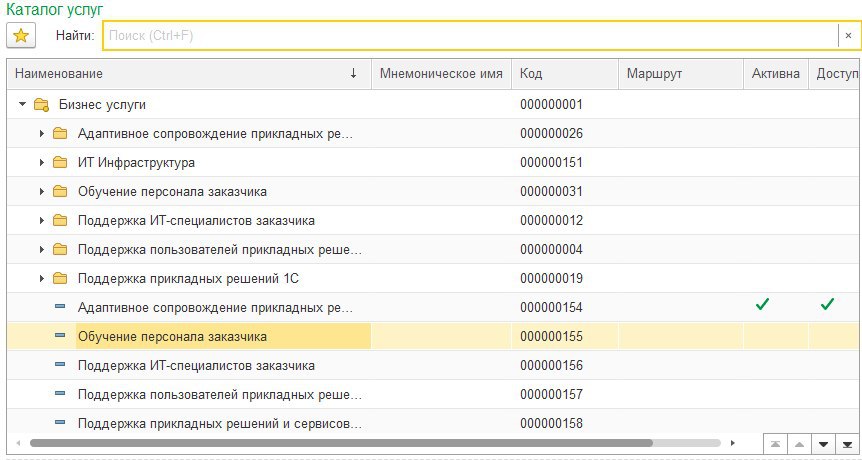Image resolution: width=862 pixels, height=460 pixels.
Task: Expand the Поддержка пользователей прикладных folder
Action: click(42, 250)
